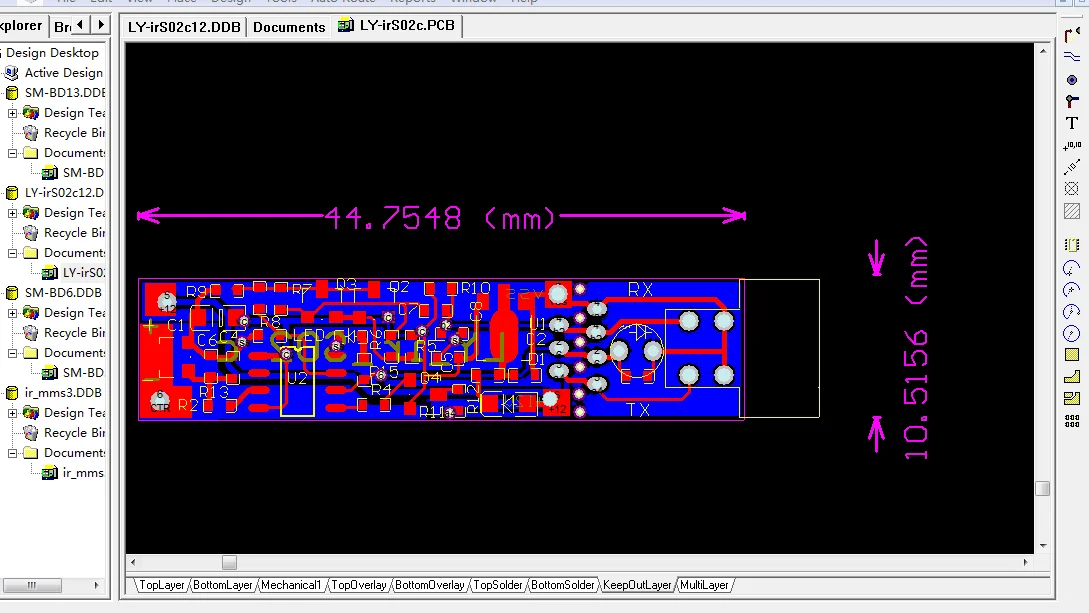Open the LY-irS02c12.DDB document tab
Viewport: 1089px width, 613px height.
click(184, 27)
